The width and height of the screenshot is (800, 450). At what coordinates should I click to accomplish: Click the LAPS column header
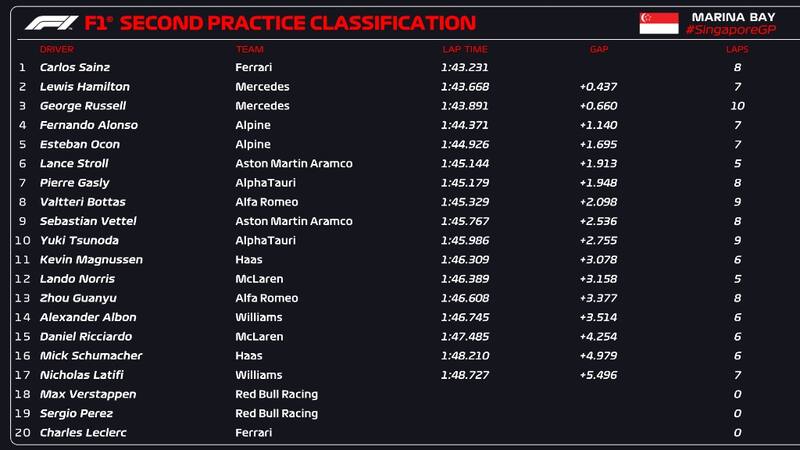[x=737, y=49]
